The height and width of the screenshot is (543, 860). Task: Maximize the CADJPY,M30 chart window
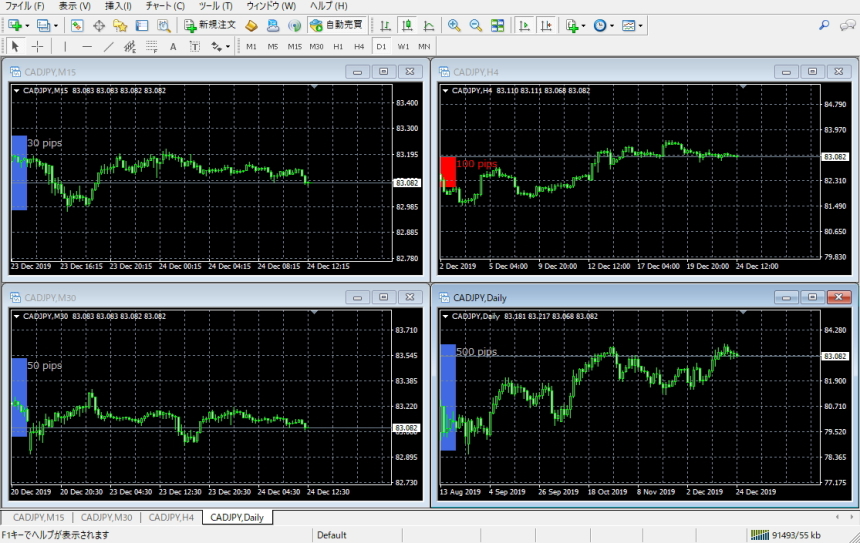[383, 297]
